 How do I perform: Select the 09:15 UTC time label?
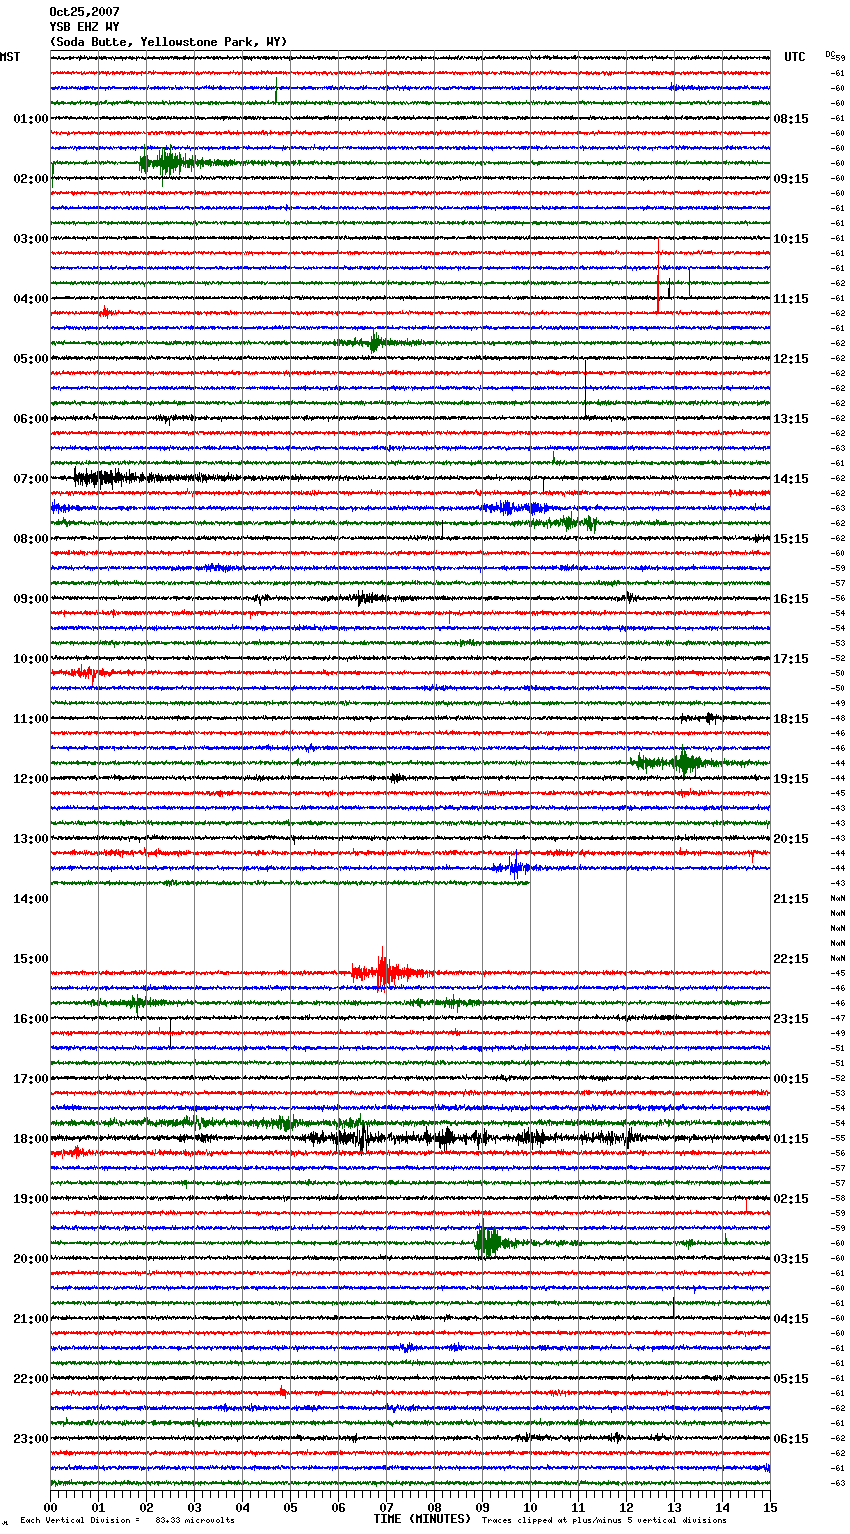791,179
